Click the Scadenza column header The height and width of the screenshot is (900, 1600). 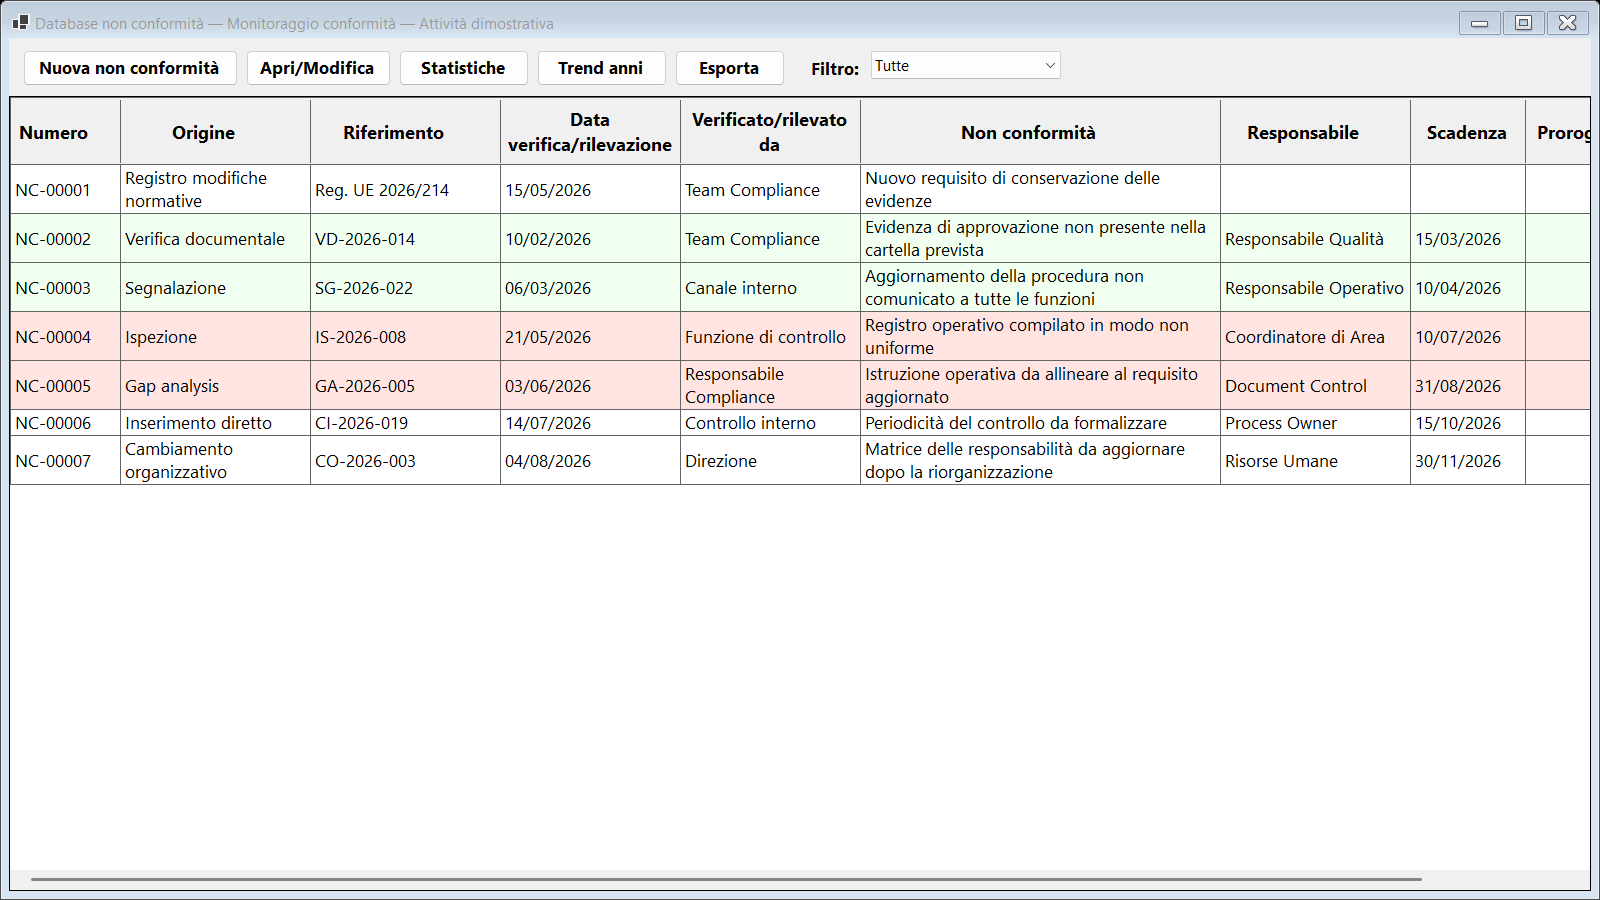(1467, 132)
